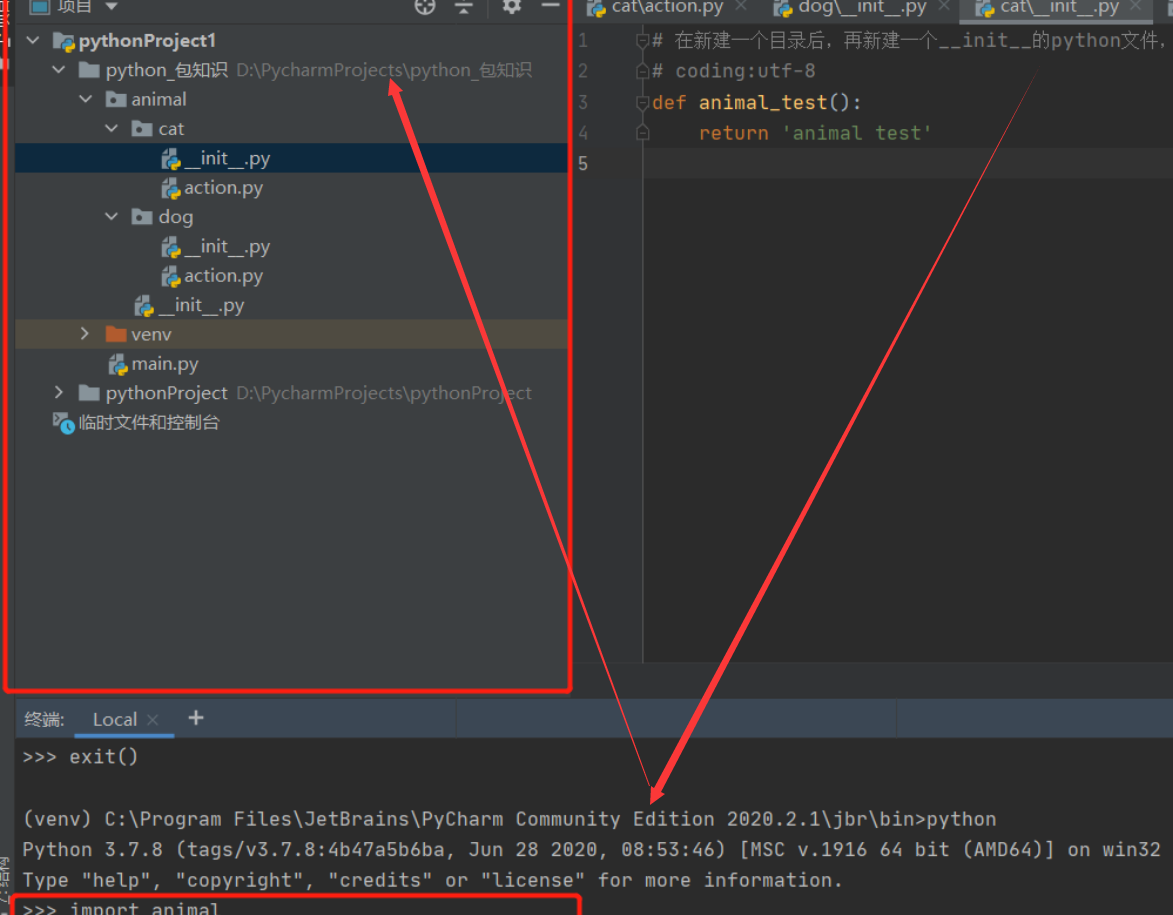Close the dog\__init__.py tab
The height and width of the screenshot is (915, 1173).
(x=943, y=6)
